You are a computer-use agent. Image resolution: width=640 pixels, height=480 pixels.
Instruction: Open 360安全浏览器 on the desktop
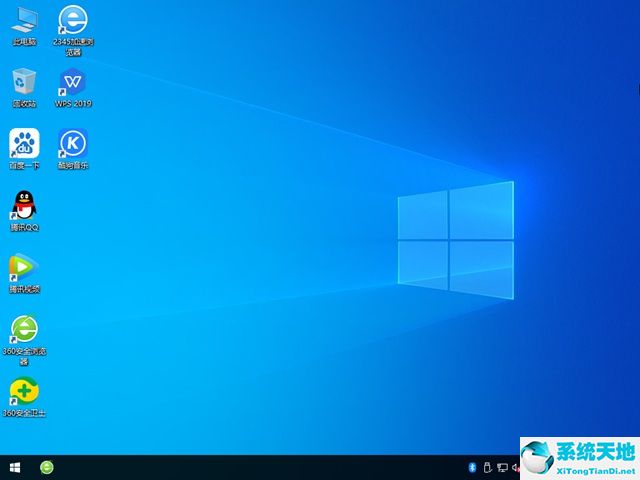click(x=24, y=330)
